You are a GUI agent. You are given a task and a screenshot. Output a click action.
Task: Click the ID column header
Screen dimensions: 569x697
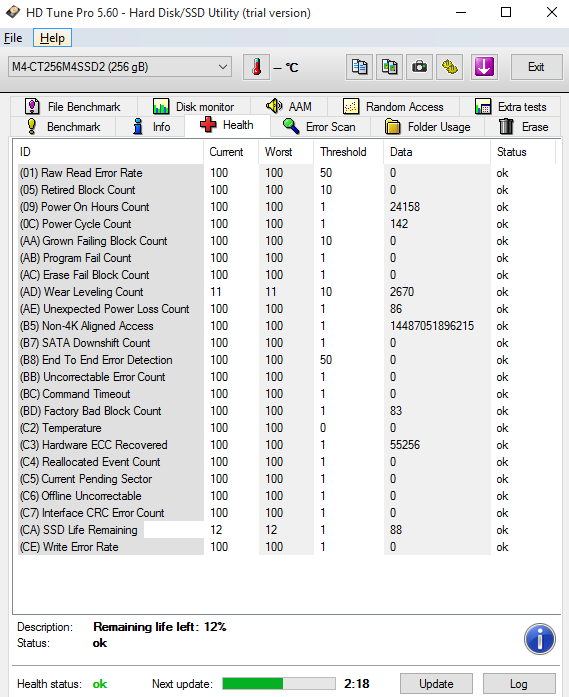coord(108,152)
